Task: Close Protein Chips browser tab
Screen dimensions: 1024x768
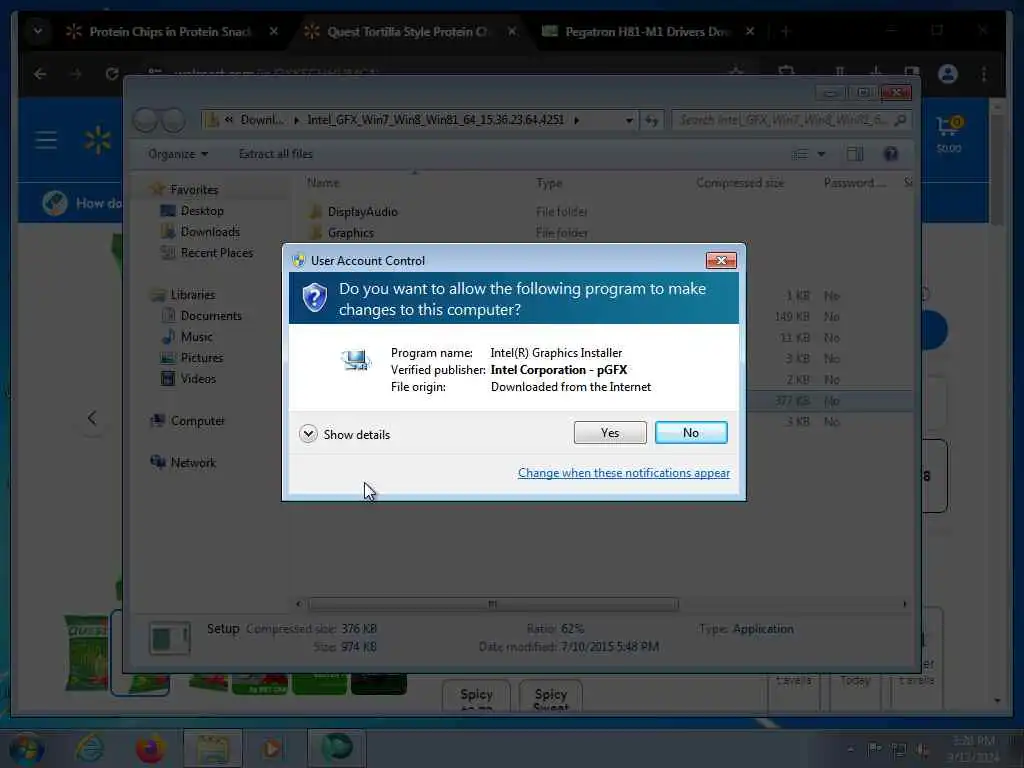Action: pos(274,31)
